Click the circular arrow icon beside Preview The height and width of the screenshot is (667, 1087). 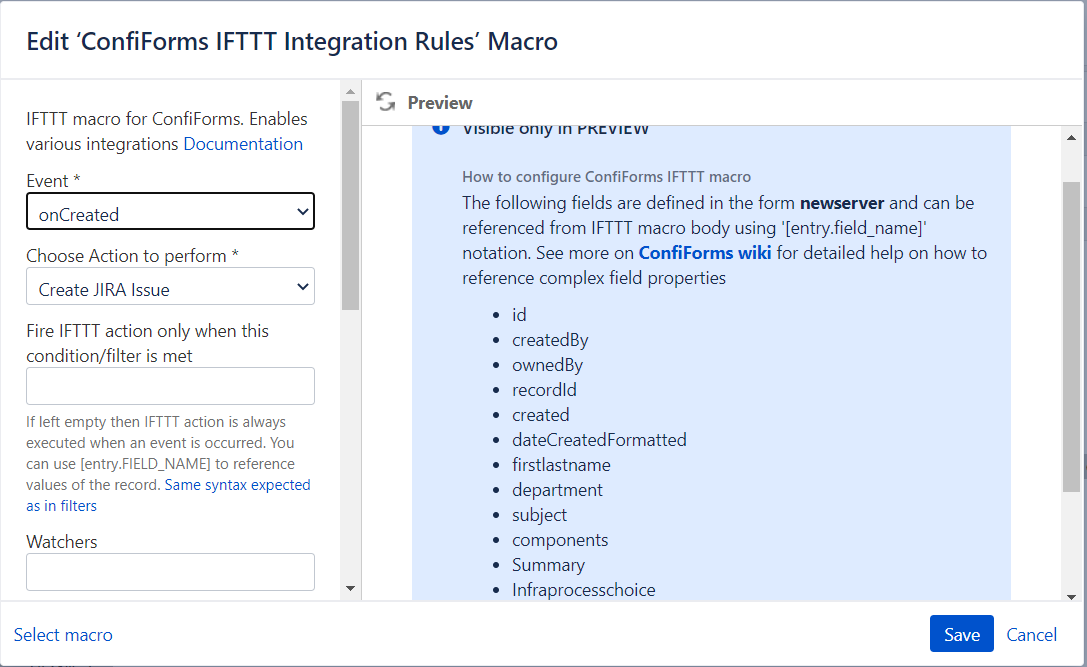[x=385, y=100]
